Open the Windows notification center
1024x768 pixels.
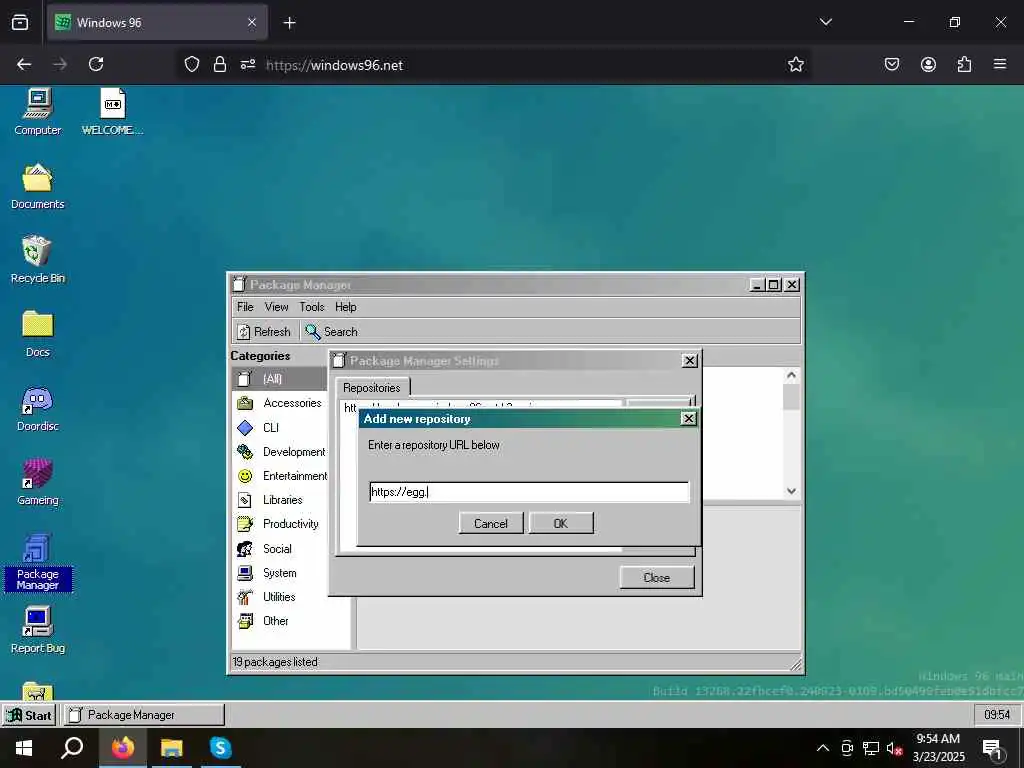993,749
